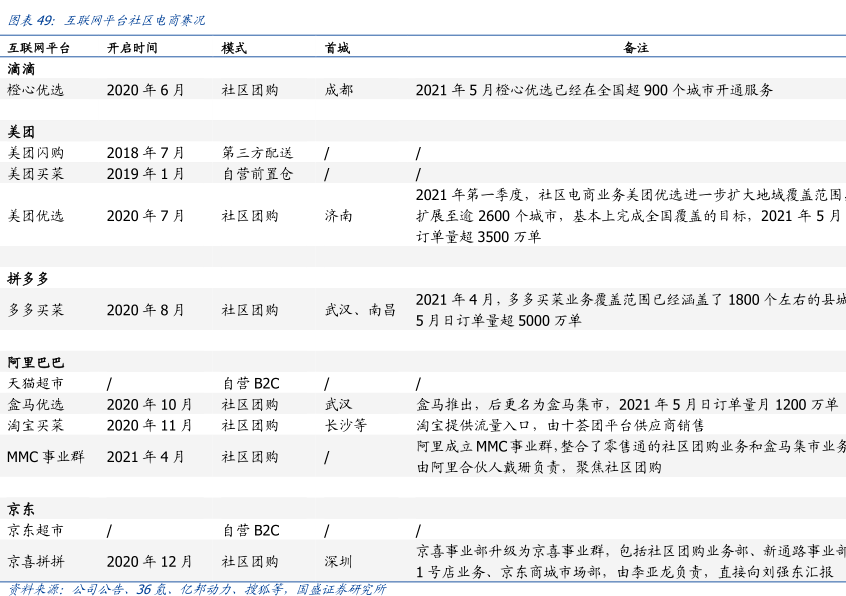The height and width of the screenshot is (596, 846).
Task: Click the 武汉、南昌 city cell
Action: [x=360, y=310]
